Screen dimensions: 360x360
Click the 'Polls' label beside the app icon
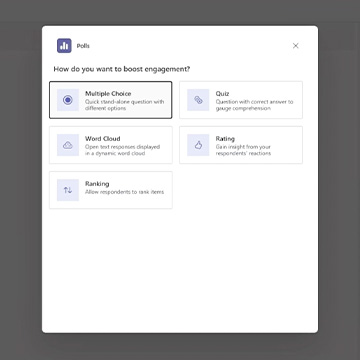coord(83,46)
